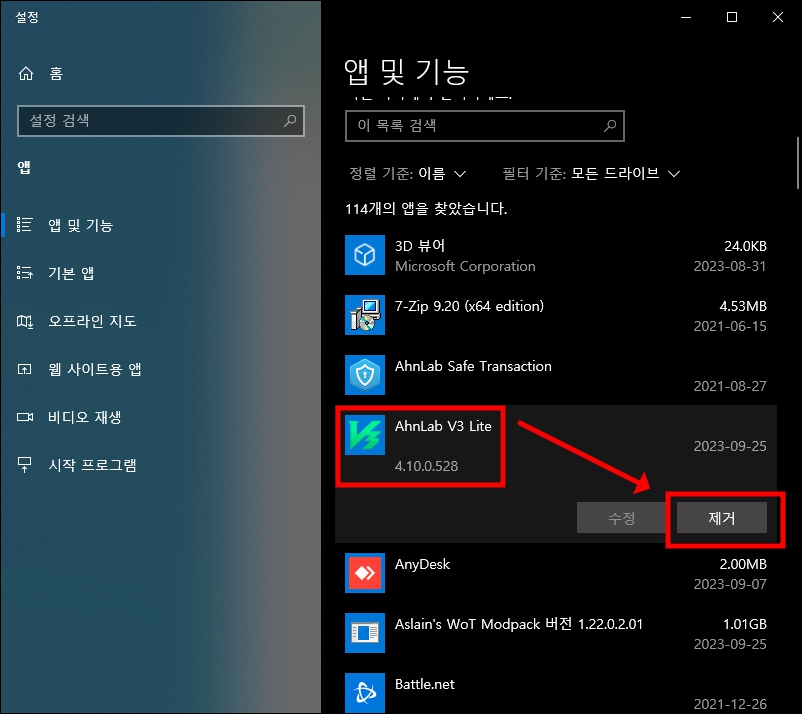Click the date 2023-09-07
This screenshot has width=802, height=714.
(730, 584)
